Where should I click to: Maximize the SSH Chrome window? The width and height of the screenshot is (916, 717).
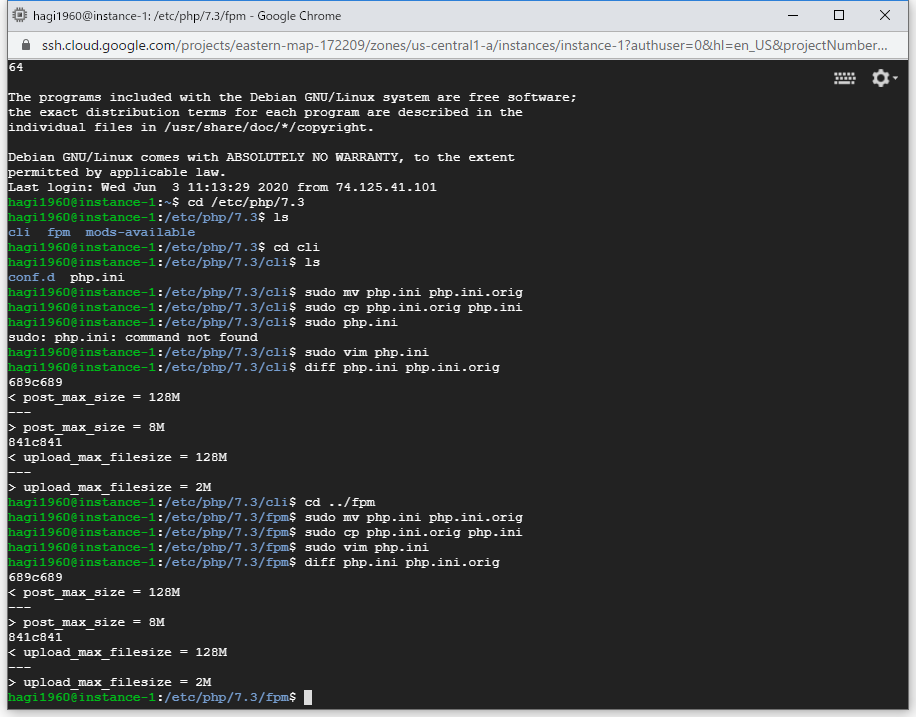pos(839,15)
